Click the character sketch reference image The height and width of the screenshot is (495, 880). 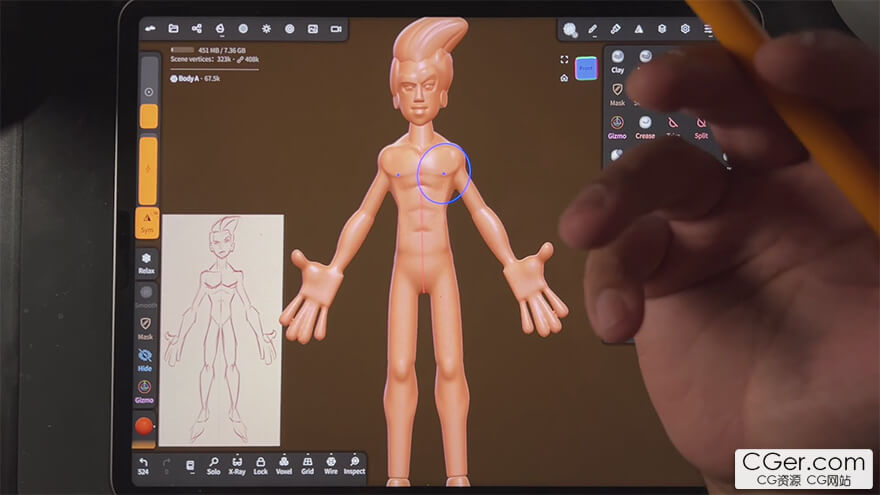[x=221, y=330]
